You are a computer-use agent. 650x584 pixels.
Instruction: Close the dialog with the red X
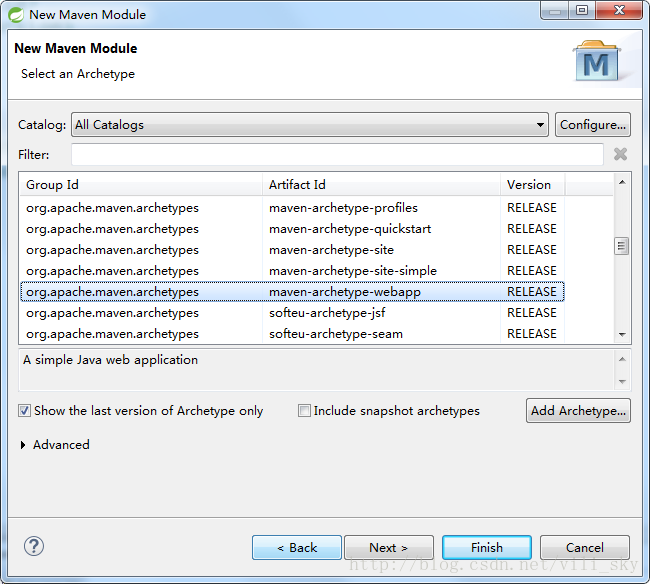point(619,10)
